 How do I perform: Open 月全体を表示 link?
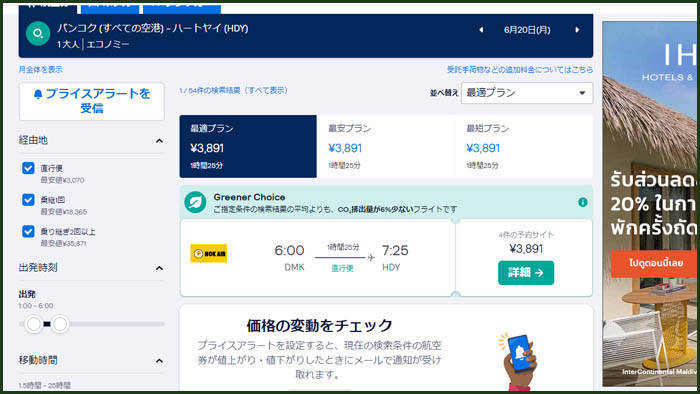41,70
